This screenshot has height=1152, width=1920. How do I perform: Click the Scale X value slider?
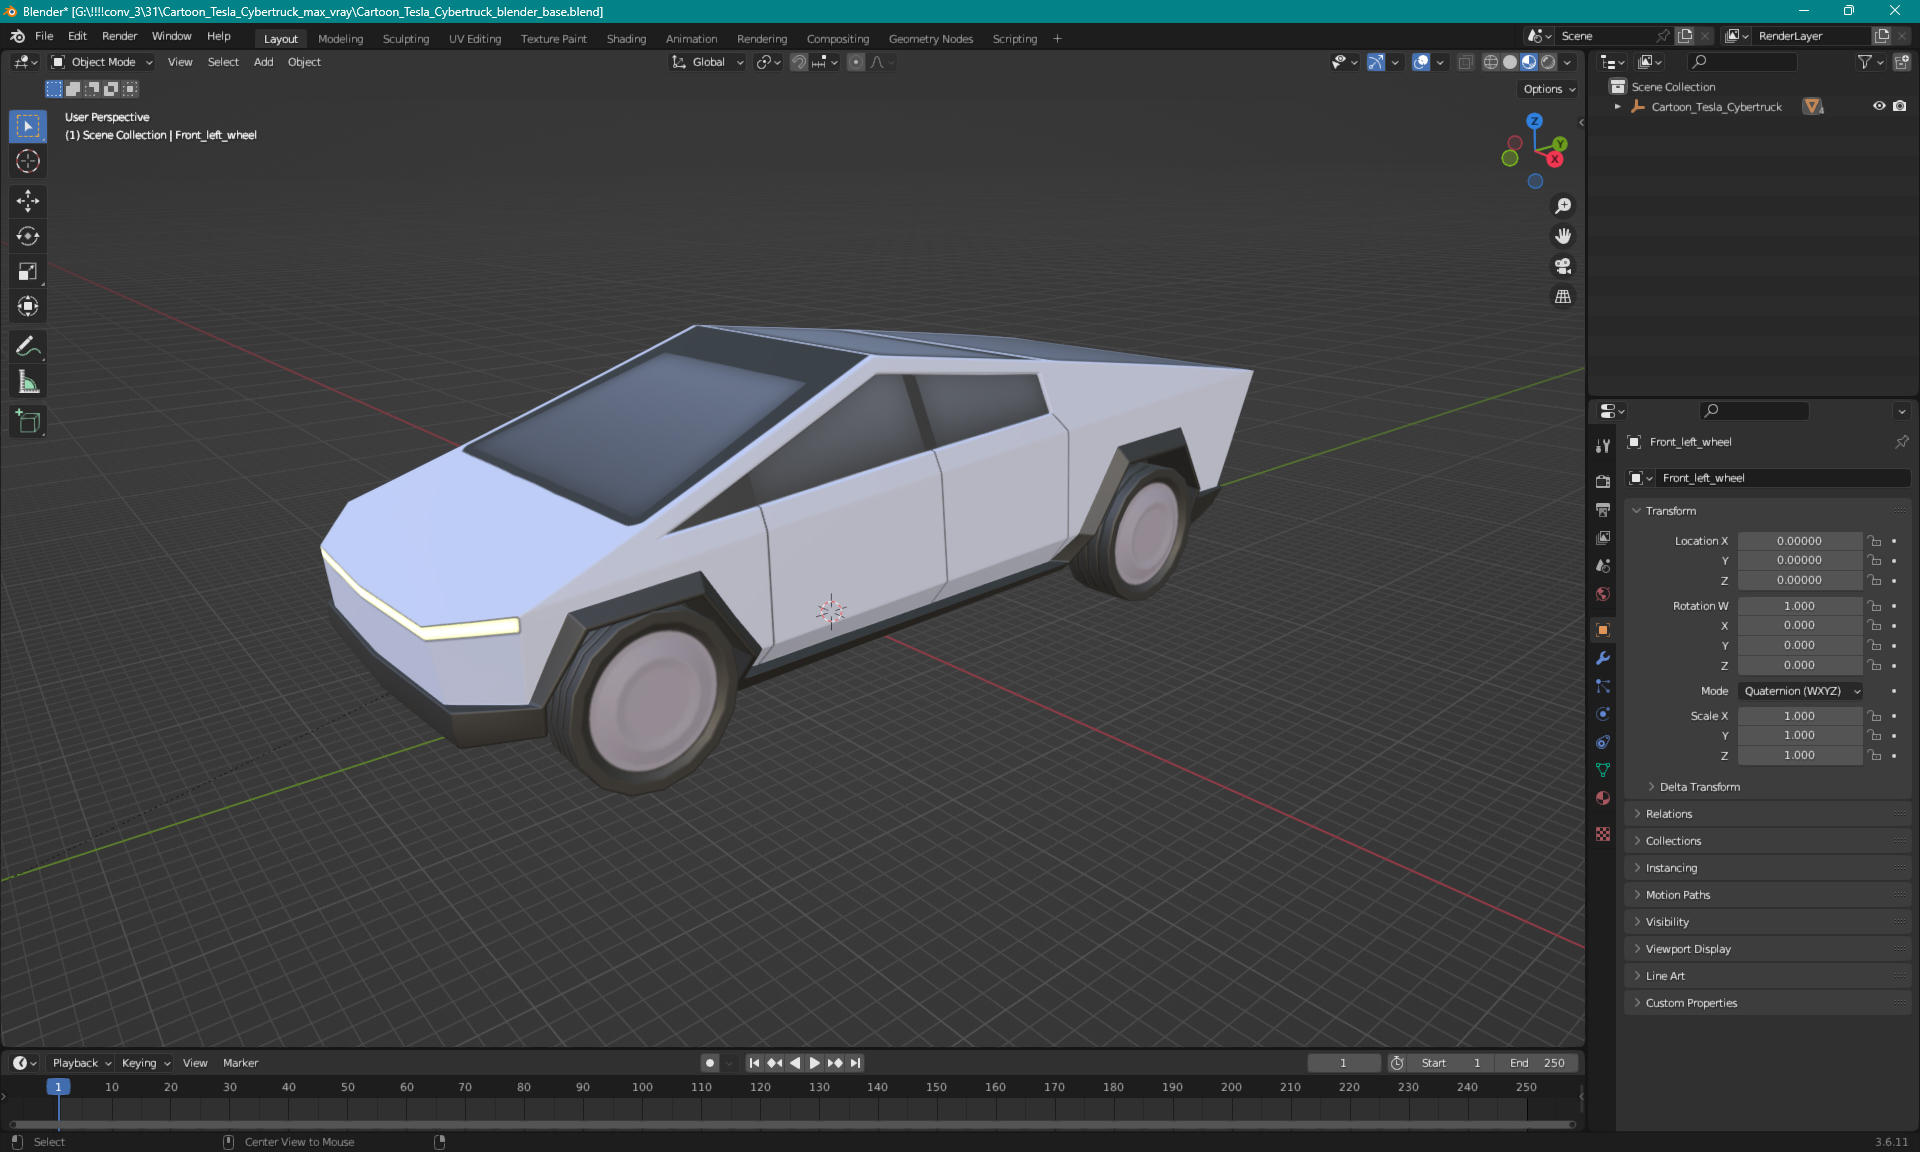click(x=1799, y=716)
